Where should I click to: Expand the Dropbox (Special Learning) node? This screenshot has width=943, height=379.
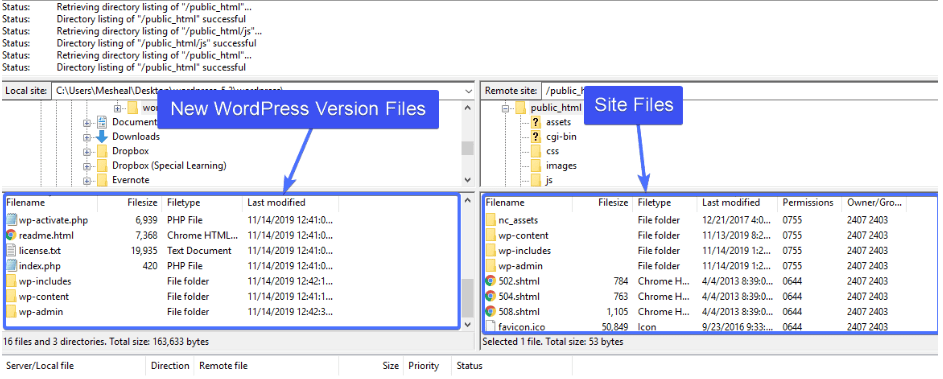coord(87,166)
